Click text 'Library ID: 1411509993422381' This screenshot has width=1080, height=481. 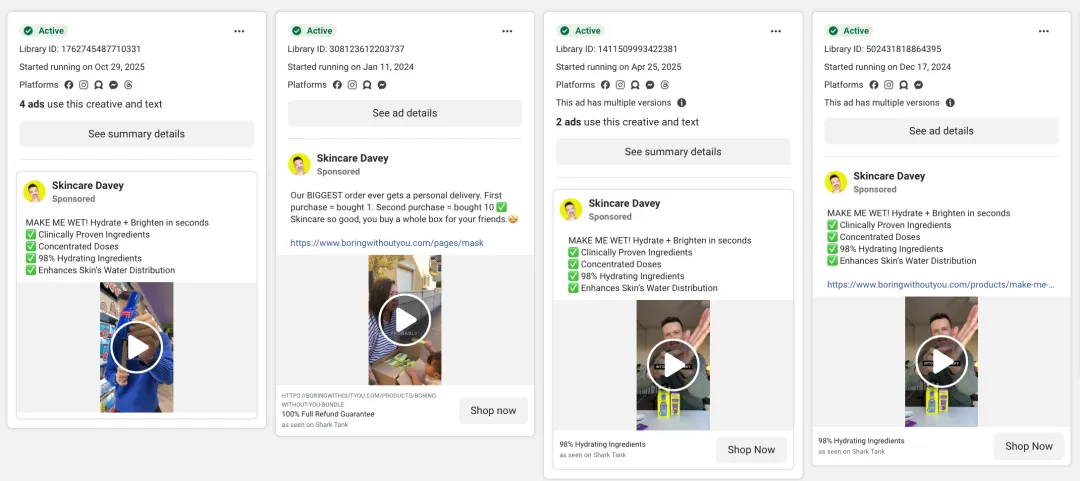[x=616, y=49]
